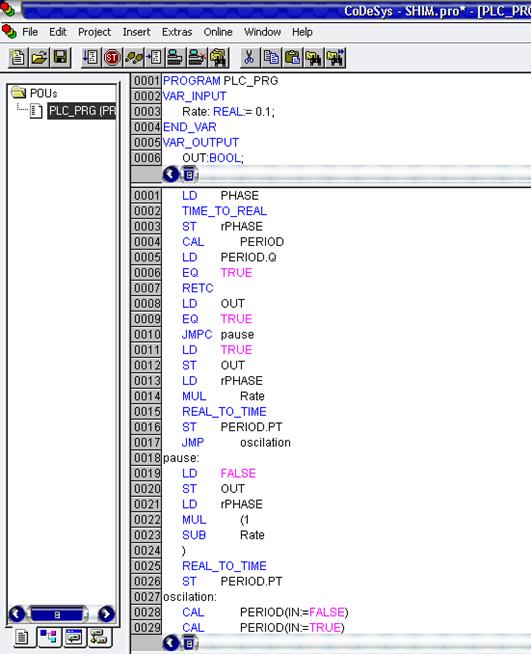
Task: Click right arrow of POU panel scrollbar
Action: pyautogui.click(x=106, y=614)
